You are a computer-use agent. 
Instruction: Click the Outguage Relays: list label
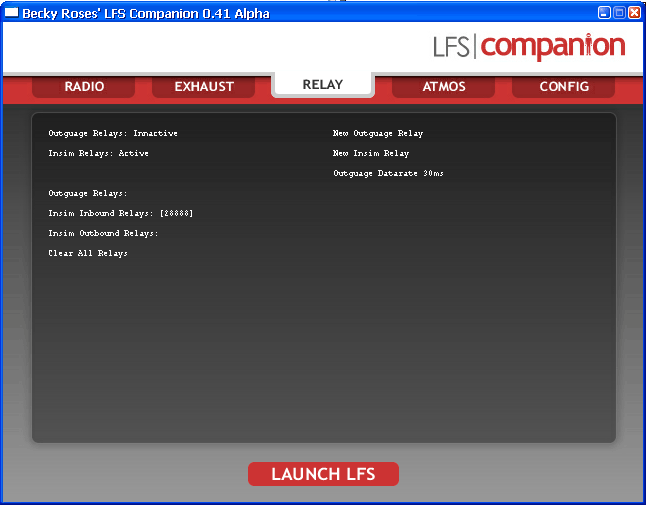click(x=88, y=193)
